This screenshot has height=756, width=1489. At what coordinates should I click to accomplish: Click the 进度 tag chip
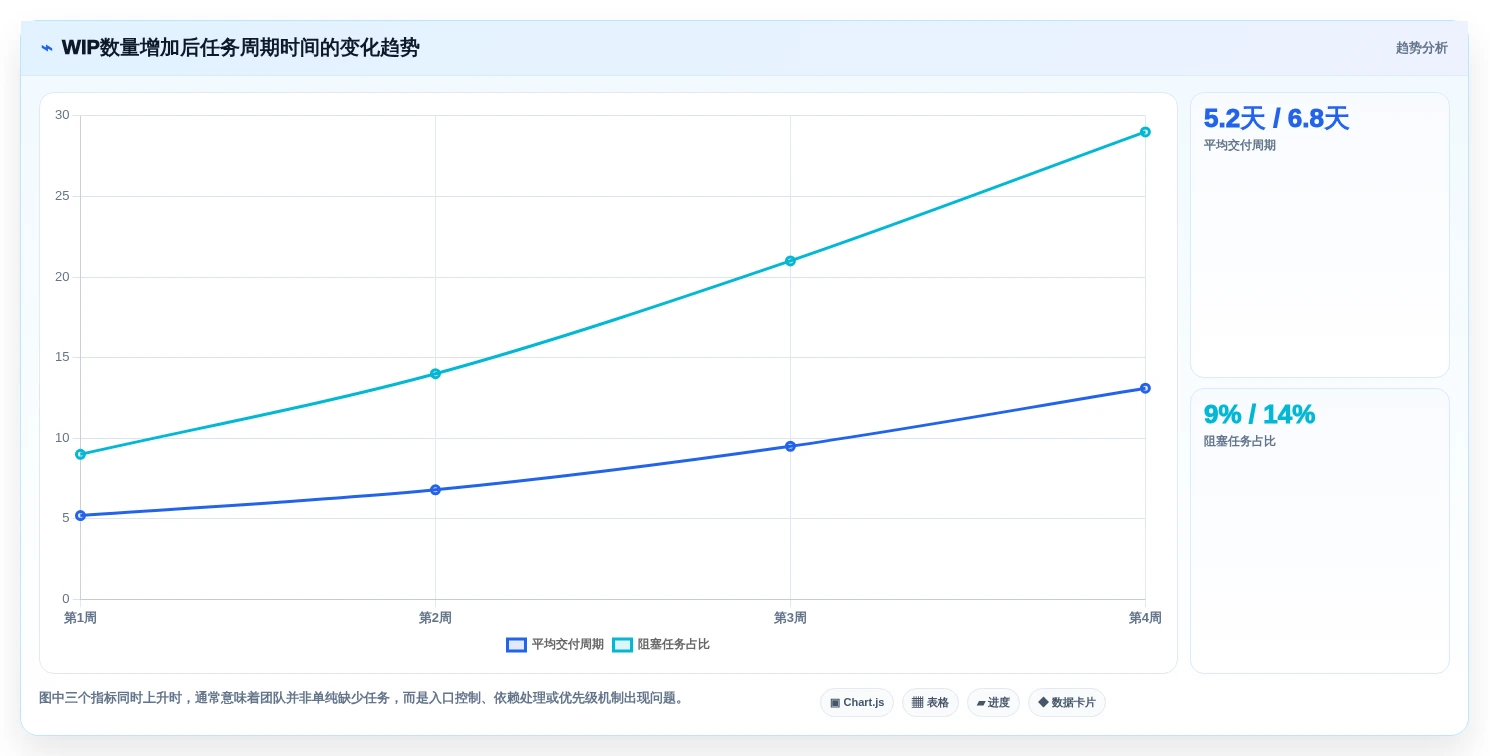click(993, 702)
